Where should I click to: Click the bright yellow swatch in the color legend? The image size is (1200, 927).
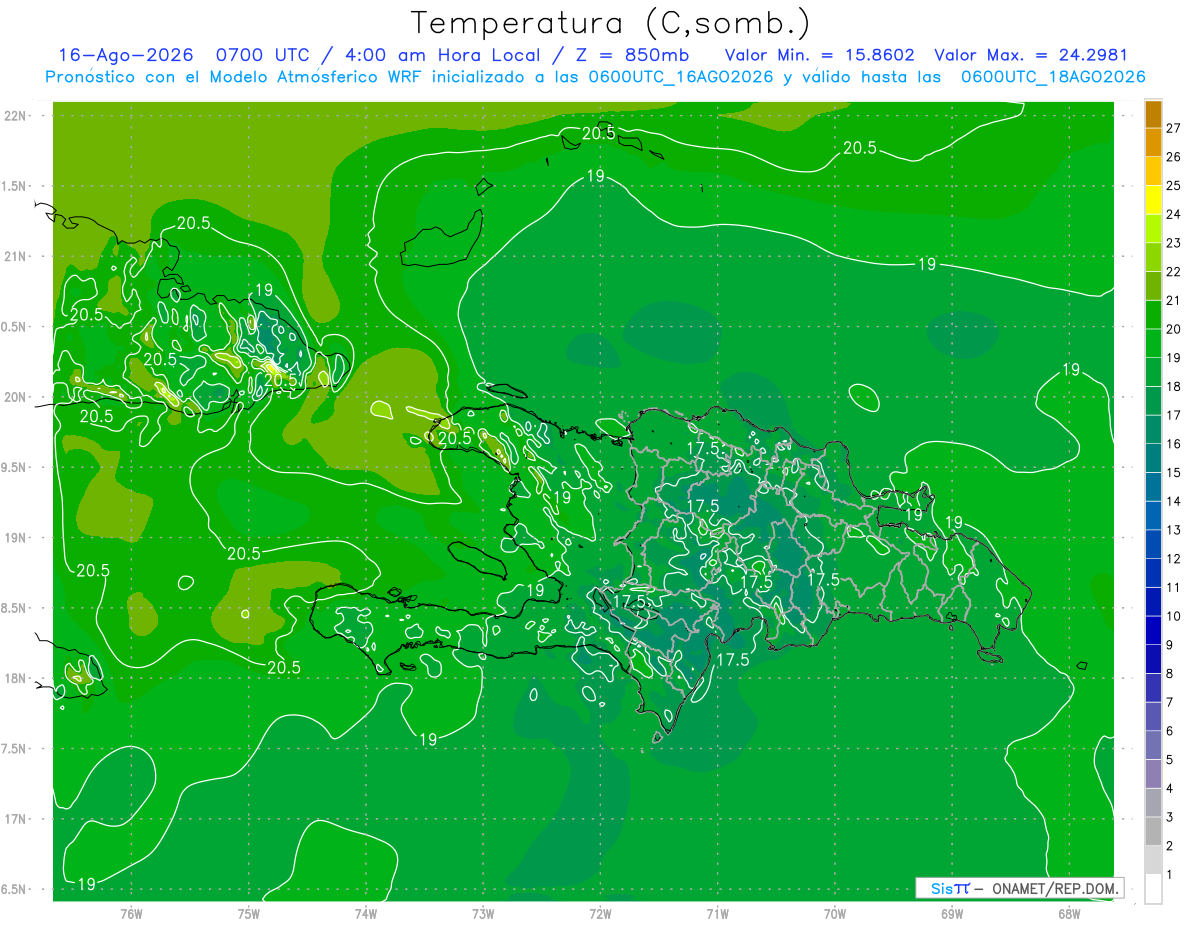(x=1153, y=200)
